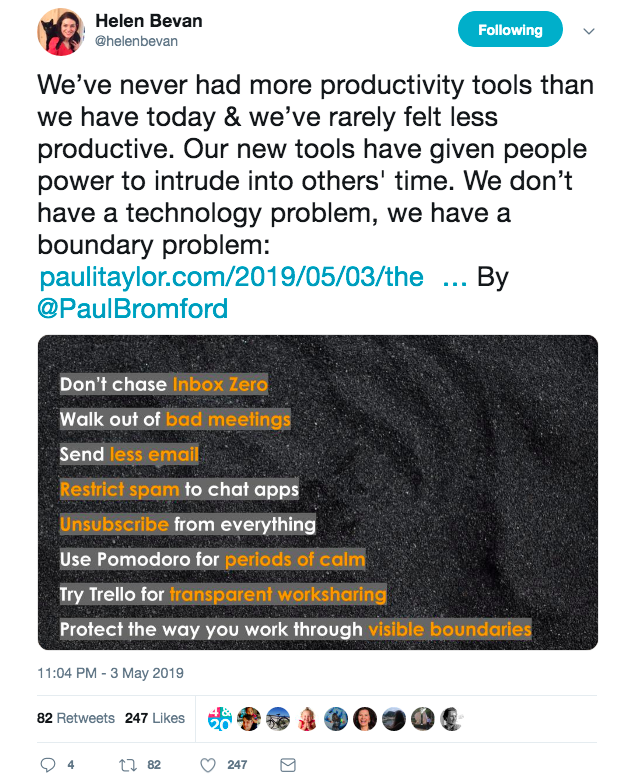View the 247 Likes list

(x=155, y=718)
